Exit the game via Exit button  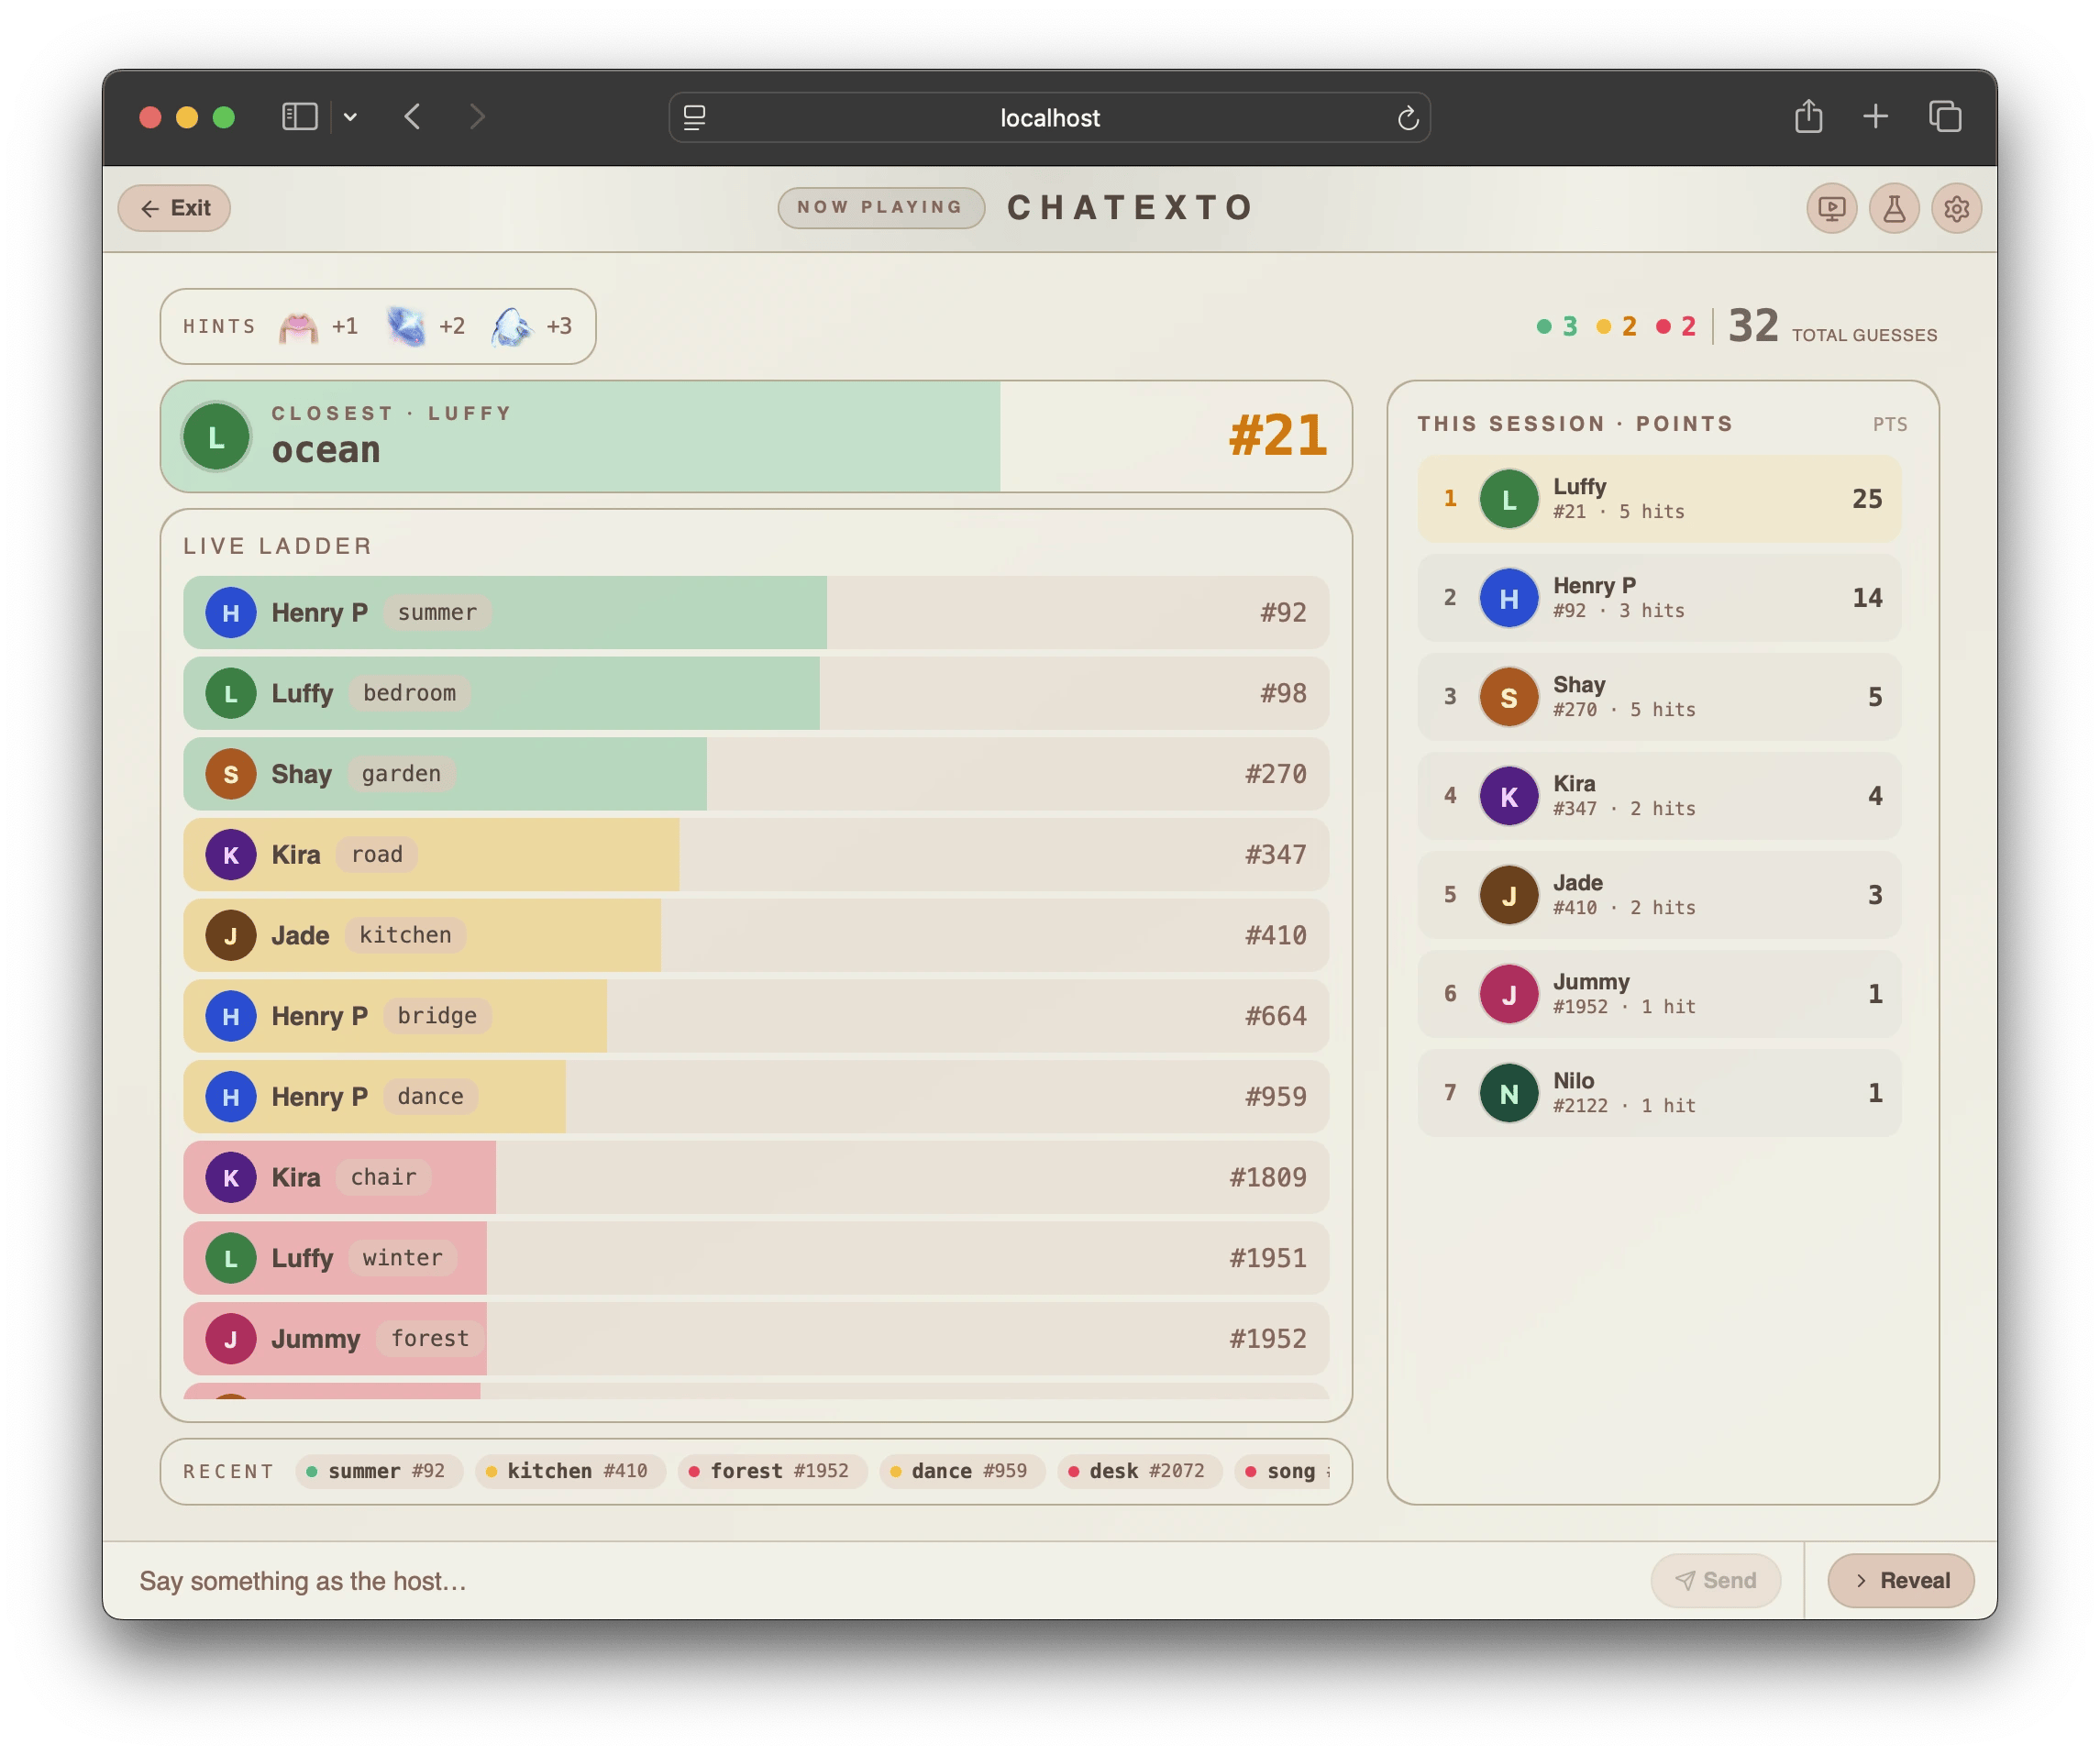(175, 208)
